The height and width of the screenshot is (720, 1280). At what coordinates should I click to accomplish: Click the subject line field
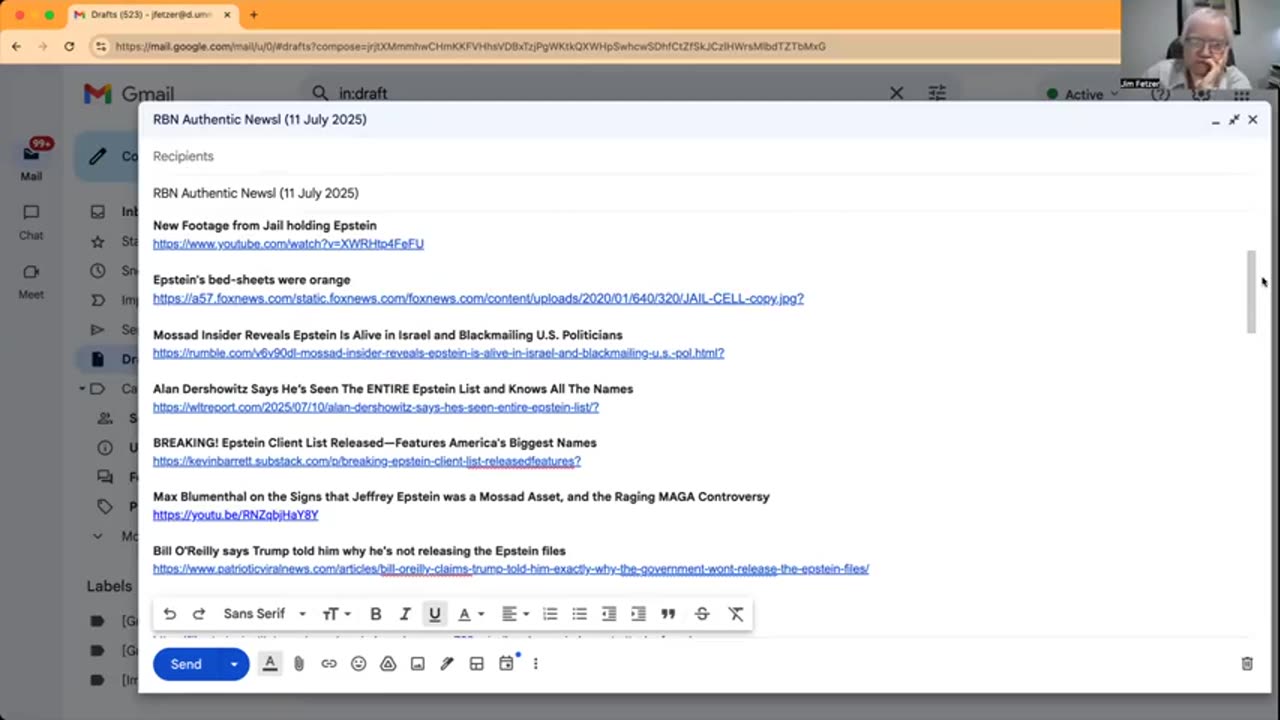tap(702, 193)
